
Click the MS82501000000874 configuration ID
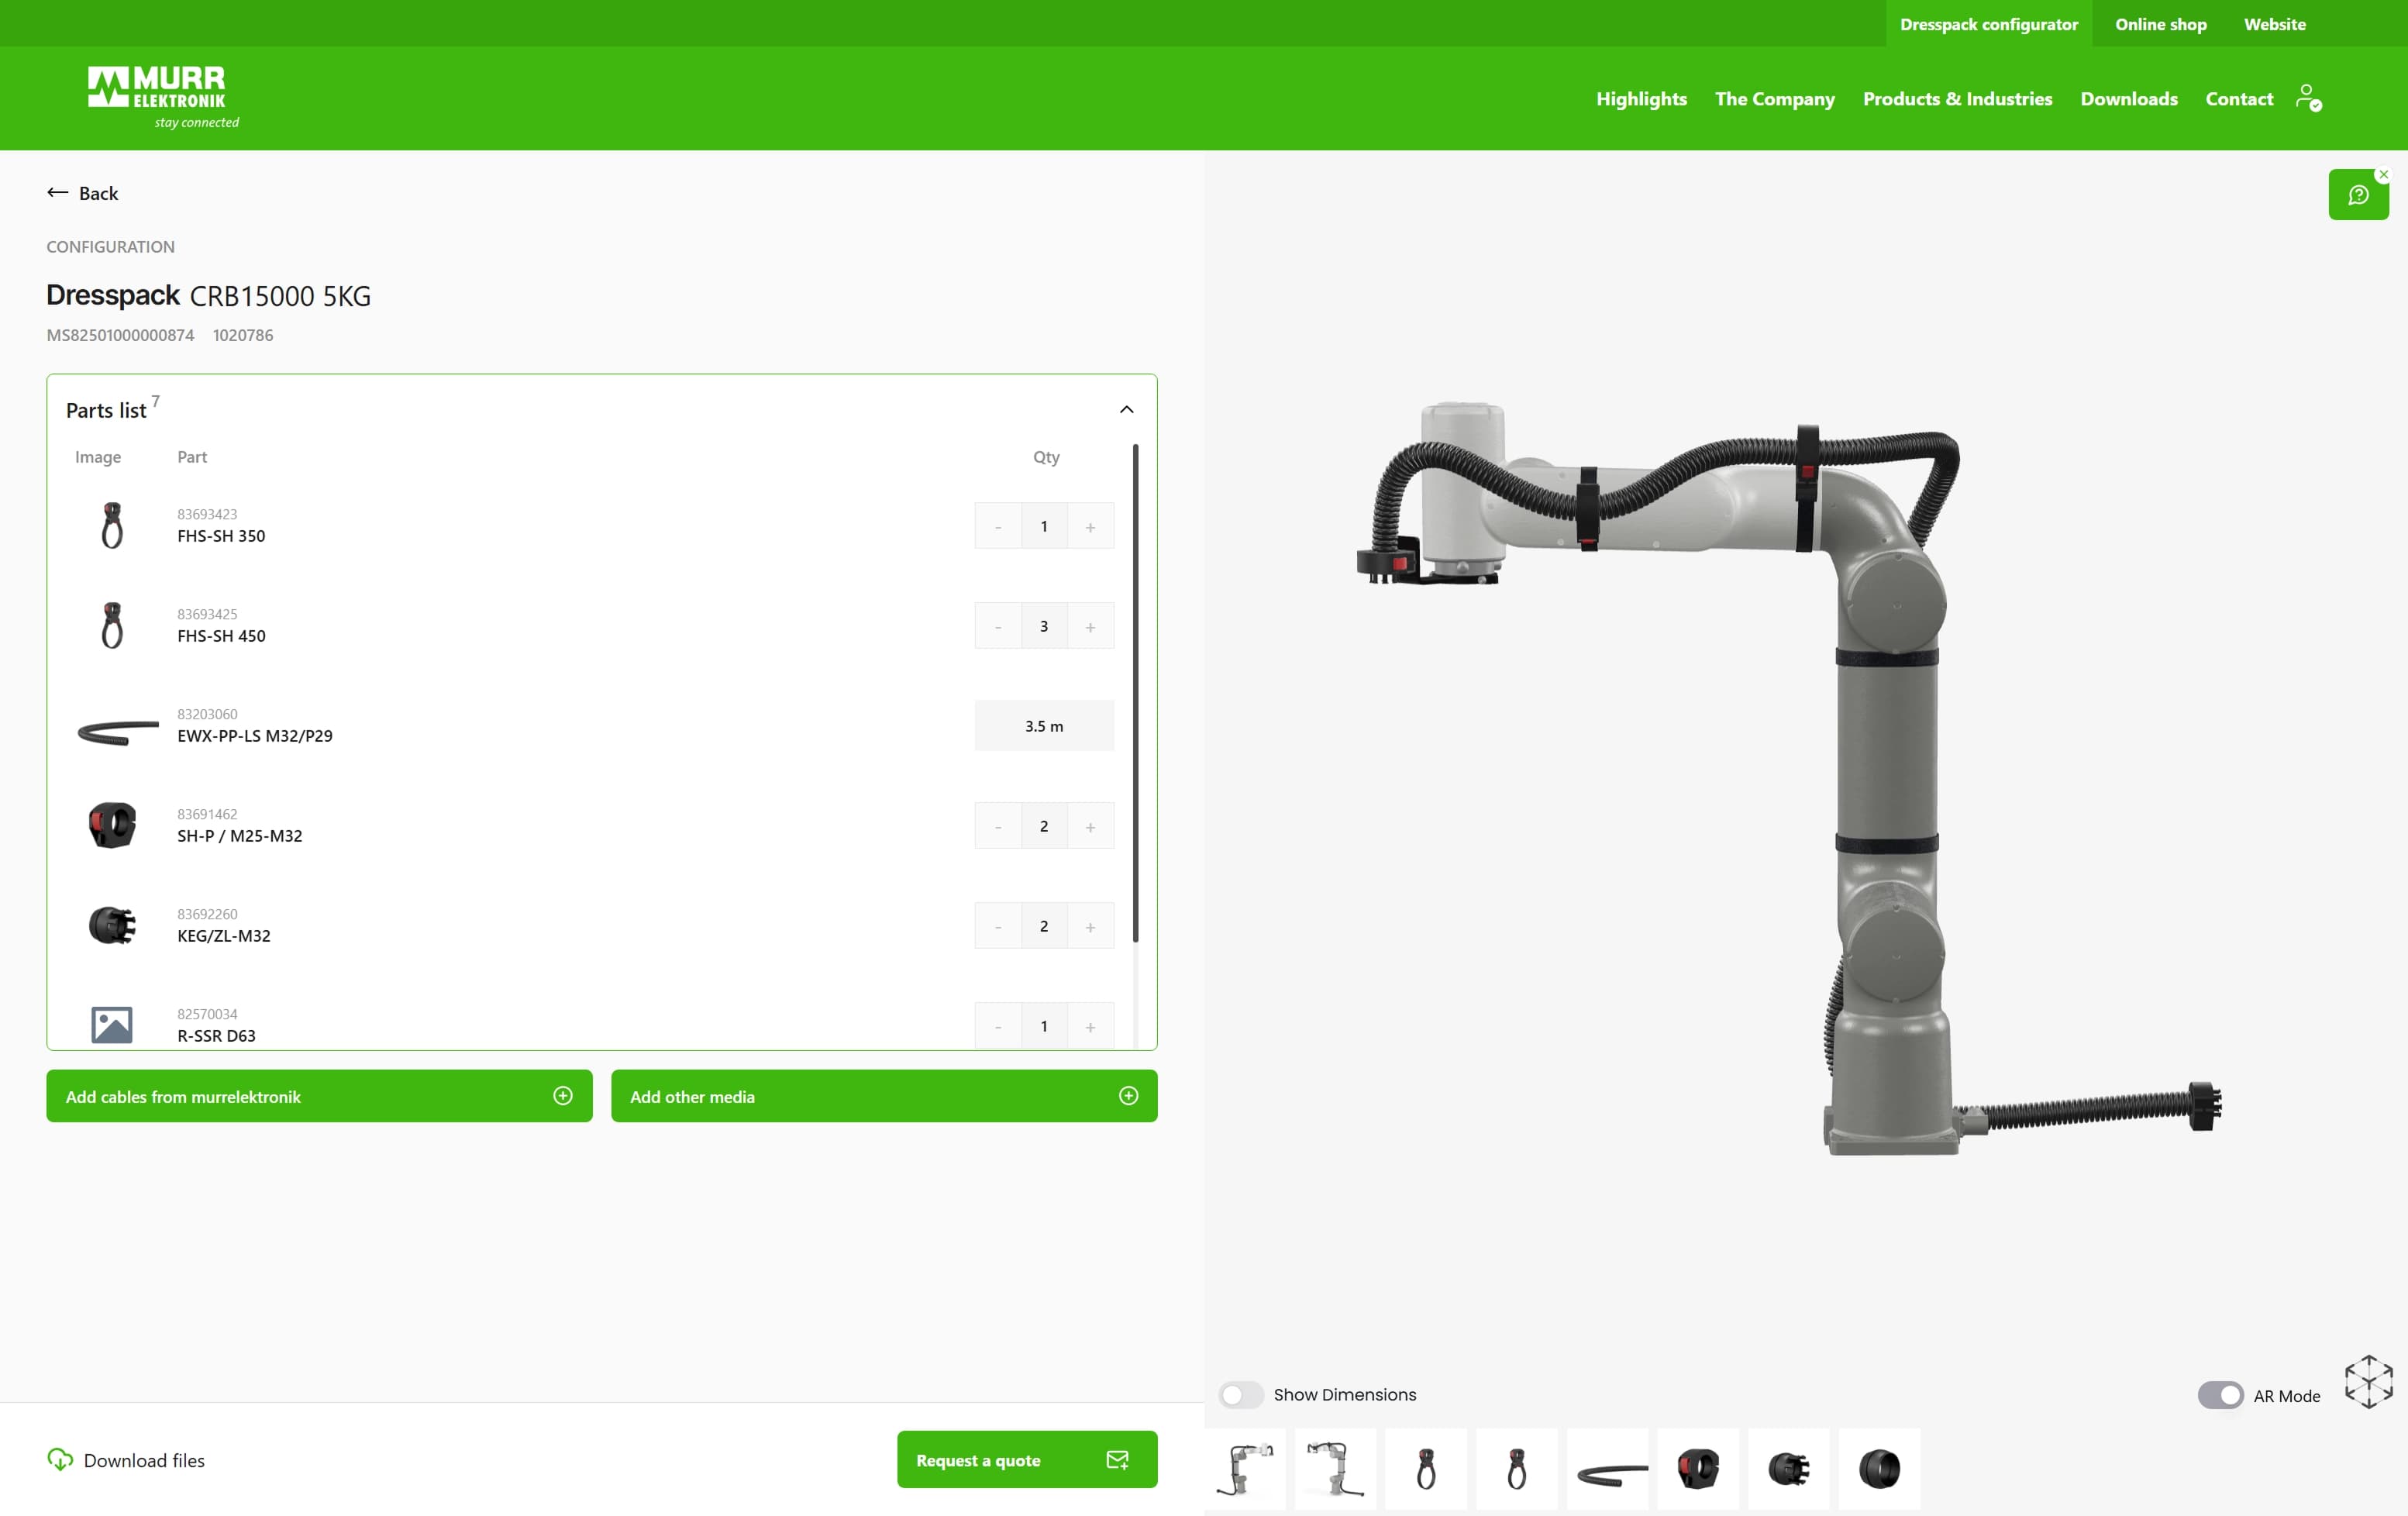120,335
